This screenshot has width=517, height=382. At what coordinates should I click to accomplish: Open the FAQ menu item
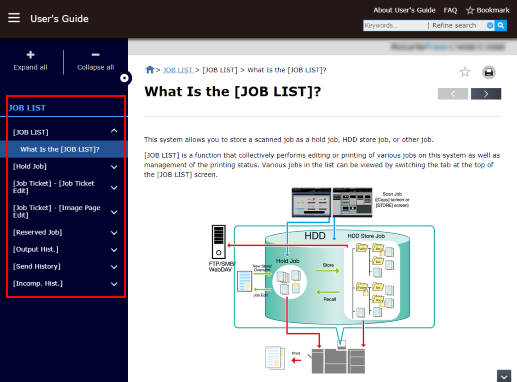[x=450, y=10]
